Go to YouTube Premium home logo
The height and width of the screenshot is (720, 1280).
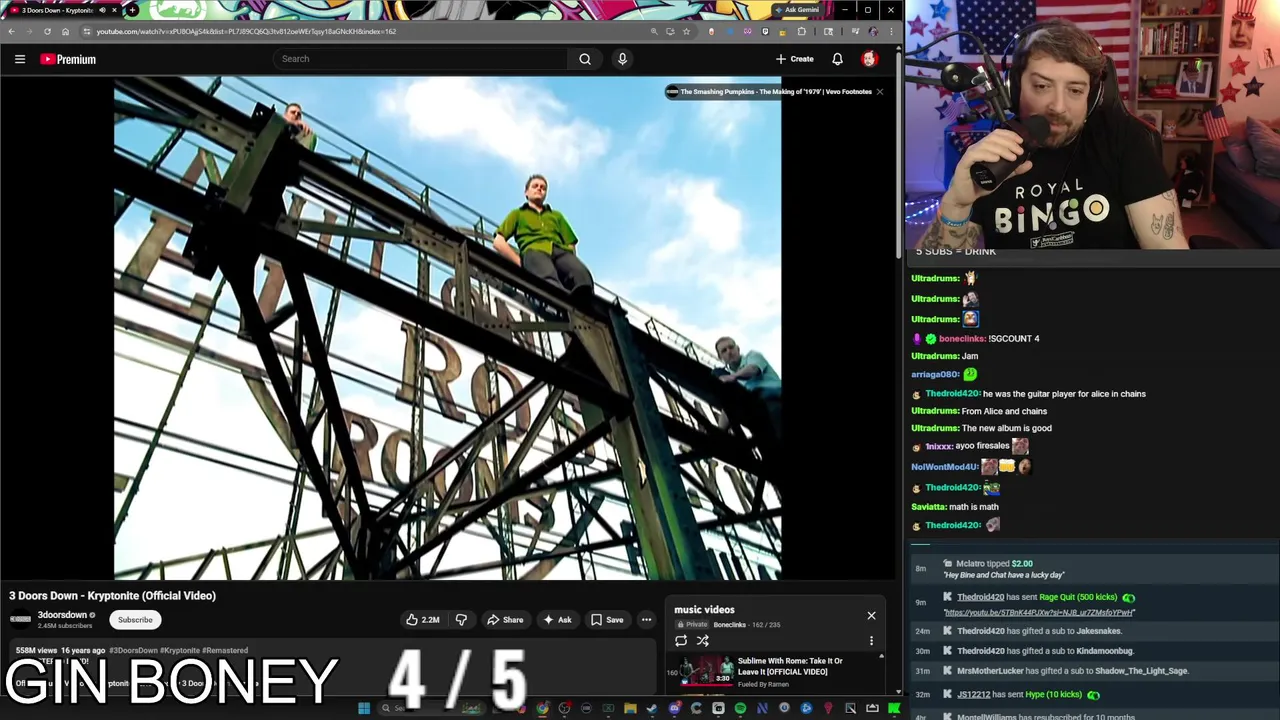(x=68, y=59)
